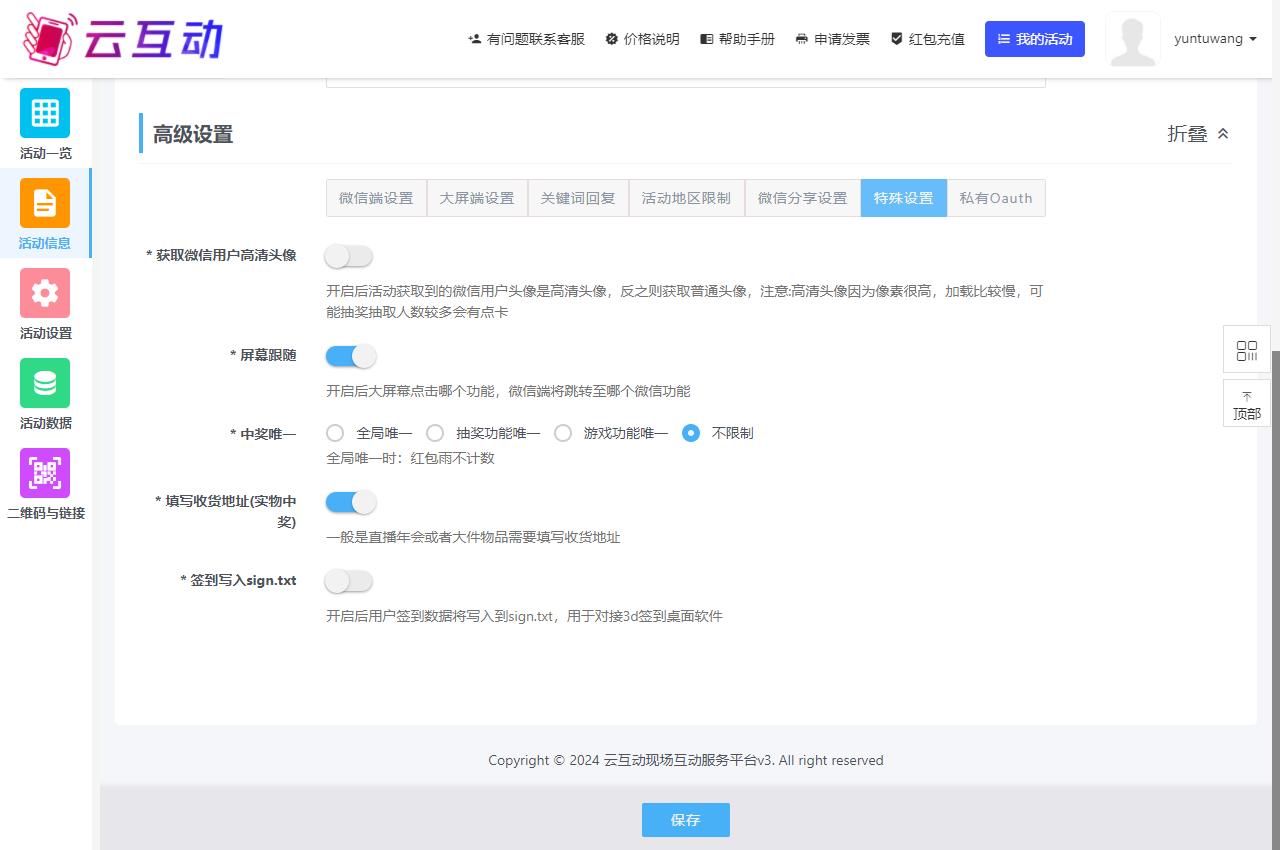Viewport: 1280px width, 850px height.
Task: Click the 活动信息 document icon
Action: point(45,203)
